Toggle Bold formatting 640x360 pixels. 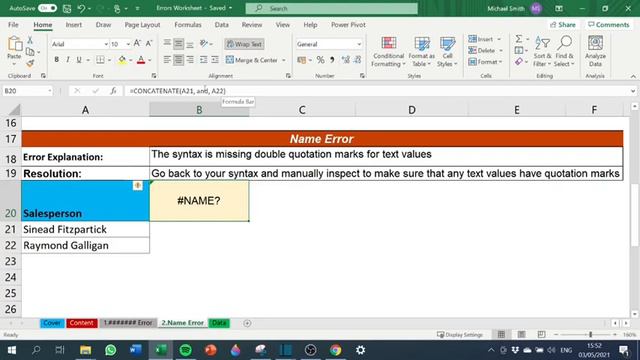pyautogui.click(x=56, y=60)
